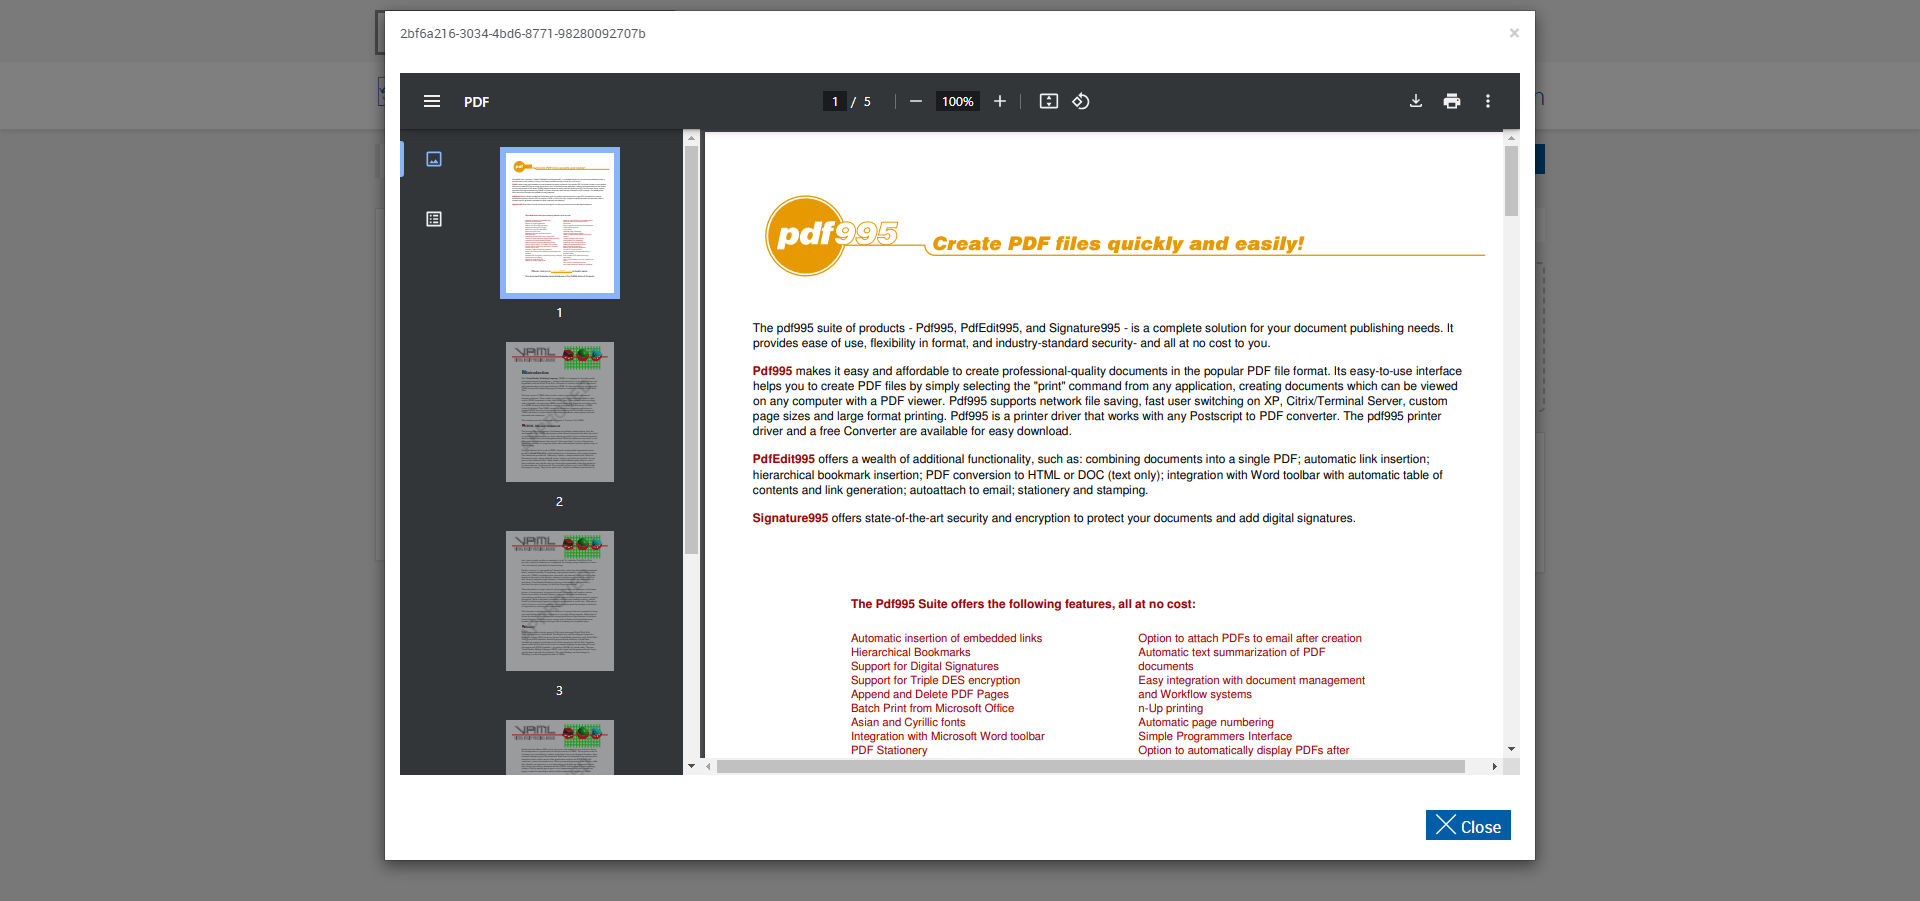Open the page 2 thumbnail

[x=560, y=412]
